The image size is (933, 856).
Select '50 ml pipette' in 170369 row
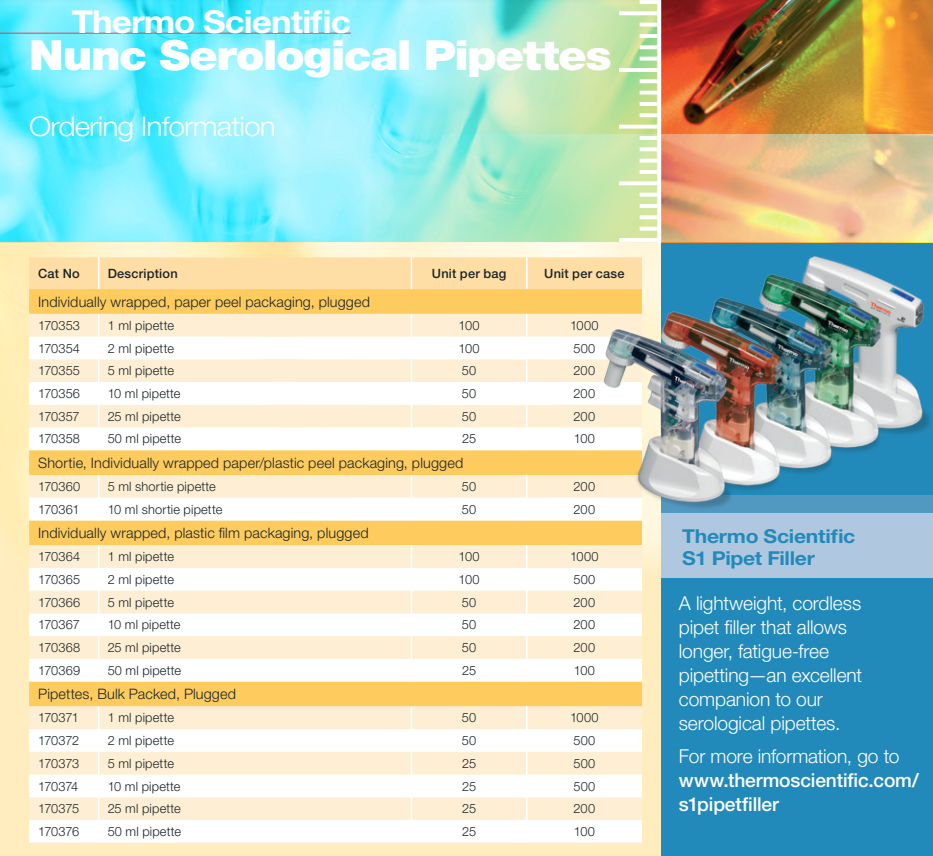pyautogui.click(x=144, y=670)
